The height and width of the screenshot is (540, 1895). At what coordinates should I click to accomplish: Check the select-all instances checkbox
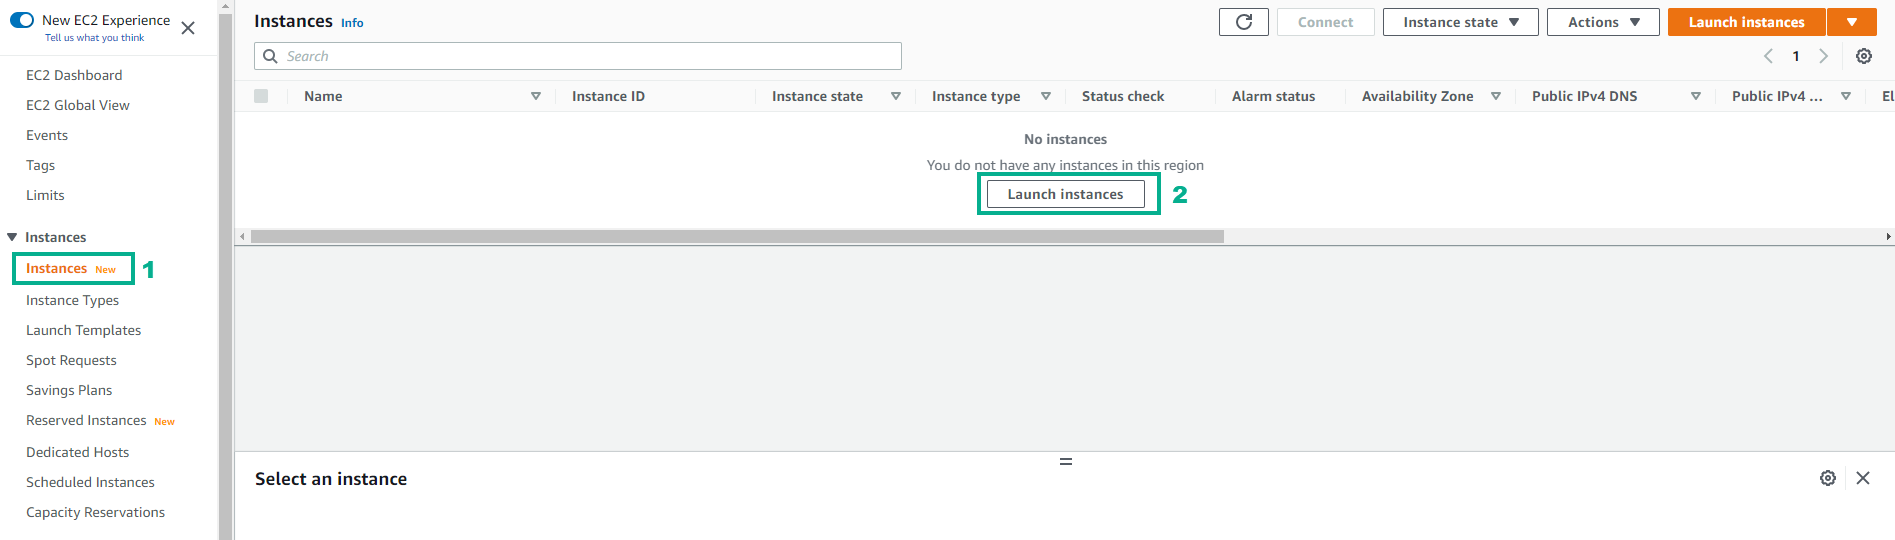(x=261, y=96)
